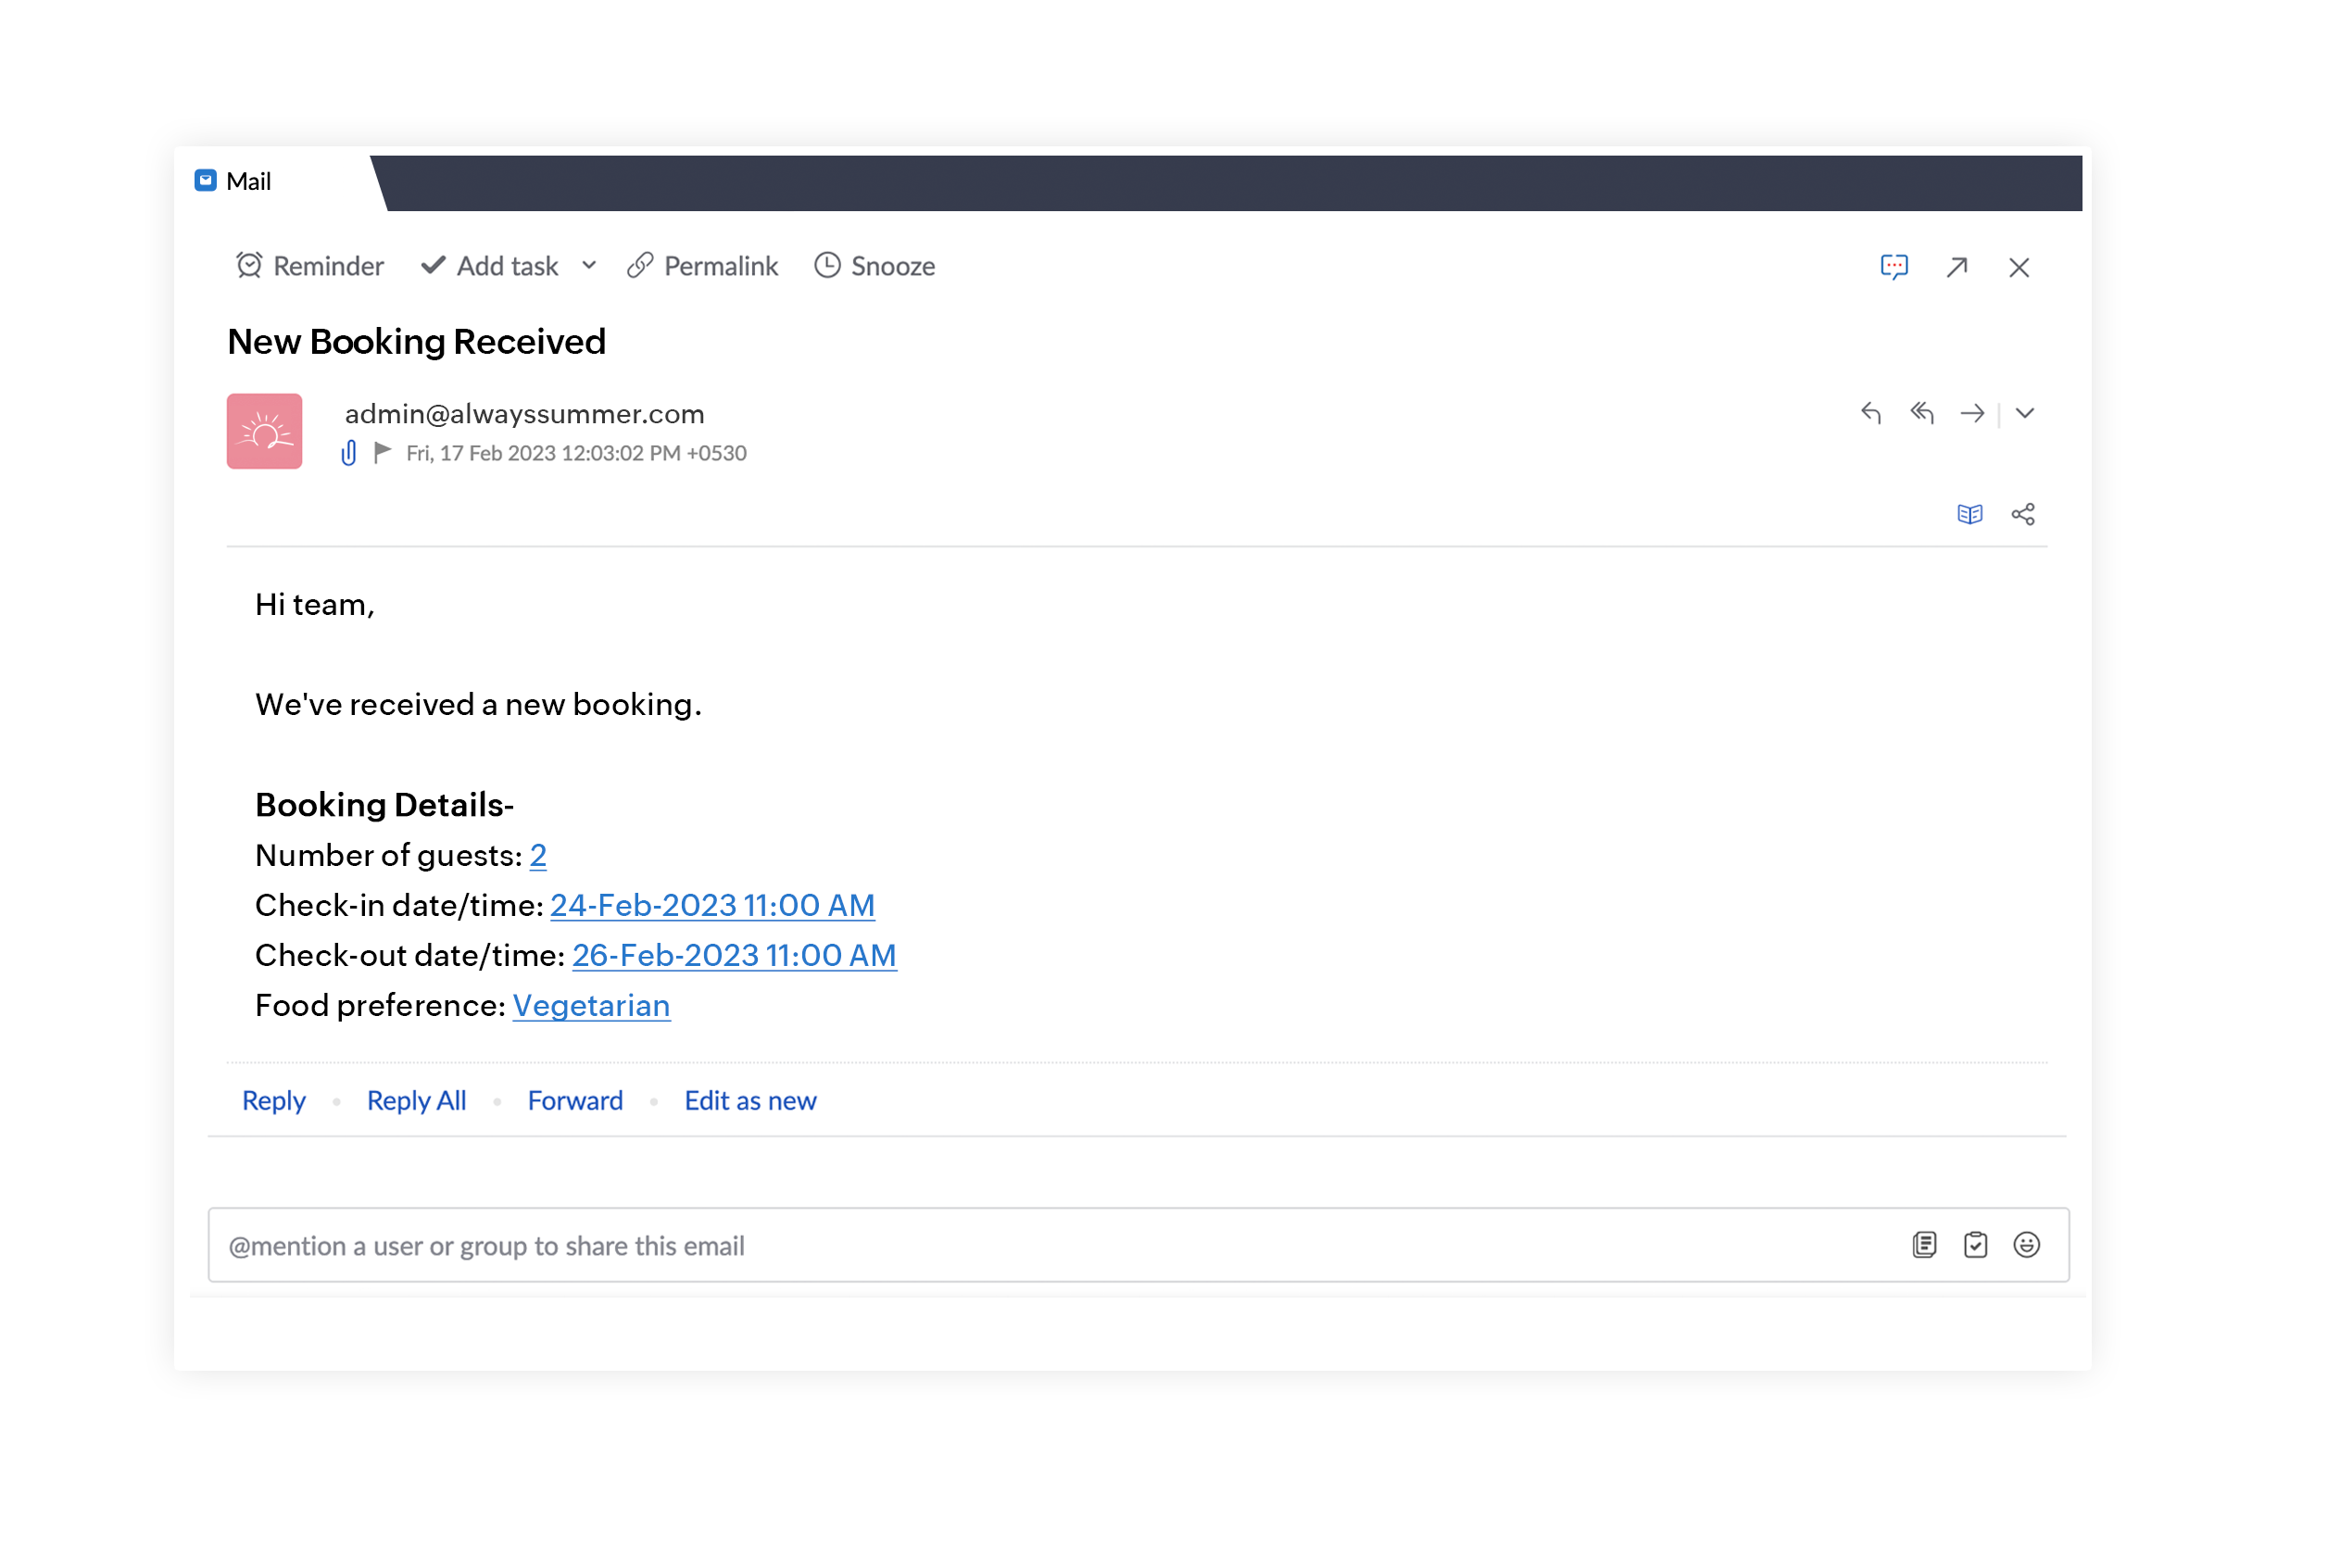Open the attachment paperclip icon
Image resolution: width=2328 pixels, height=1568 pixels.
(349, 453)
